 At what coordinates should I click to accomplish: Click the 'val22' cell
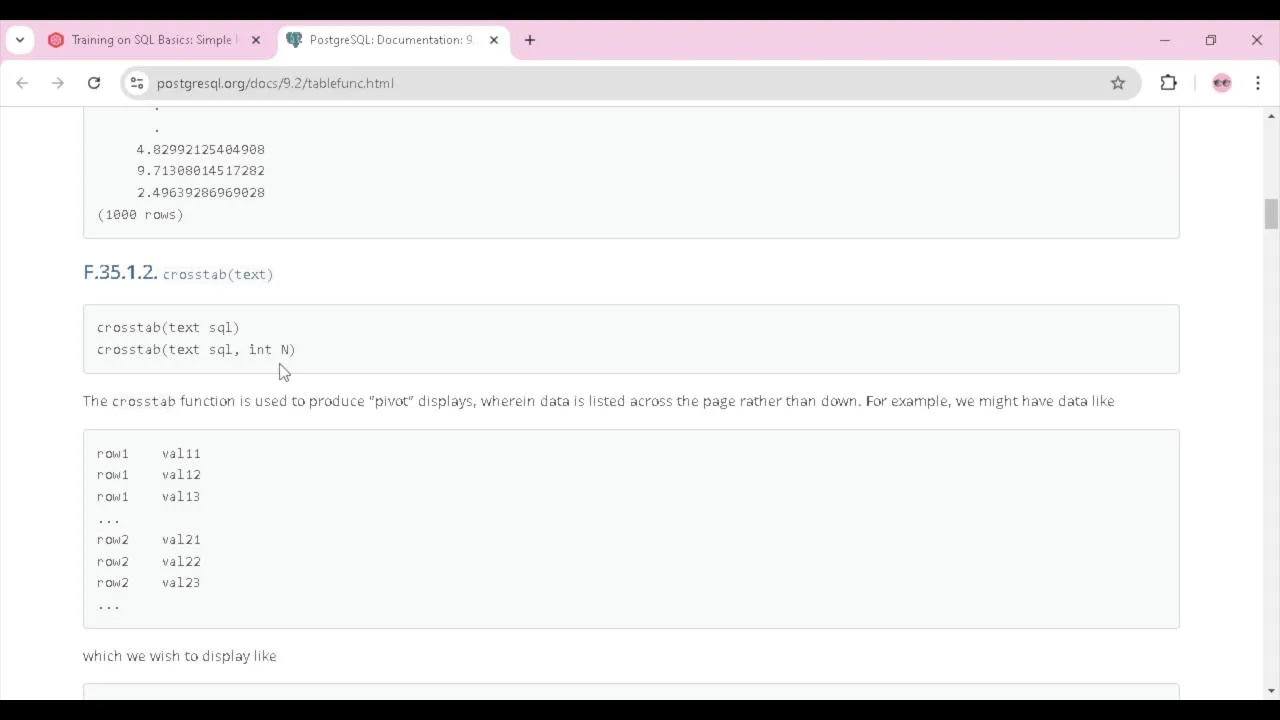181,561
